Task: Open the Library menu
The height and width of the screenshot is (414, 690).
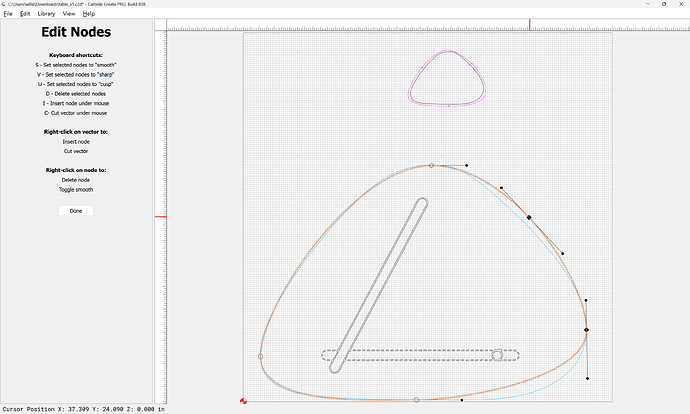Action: [x=46, y=14]
